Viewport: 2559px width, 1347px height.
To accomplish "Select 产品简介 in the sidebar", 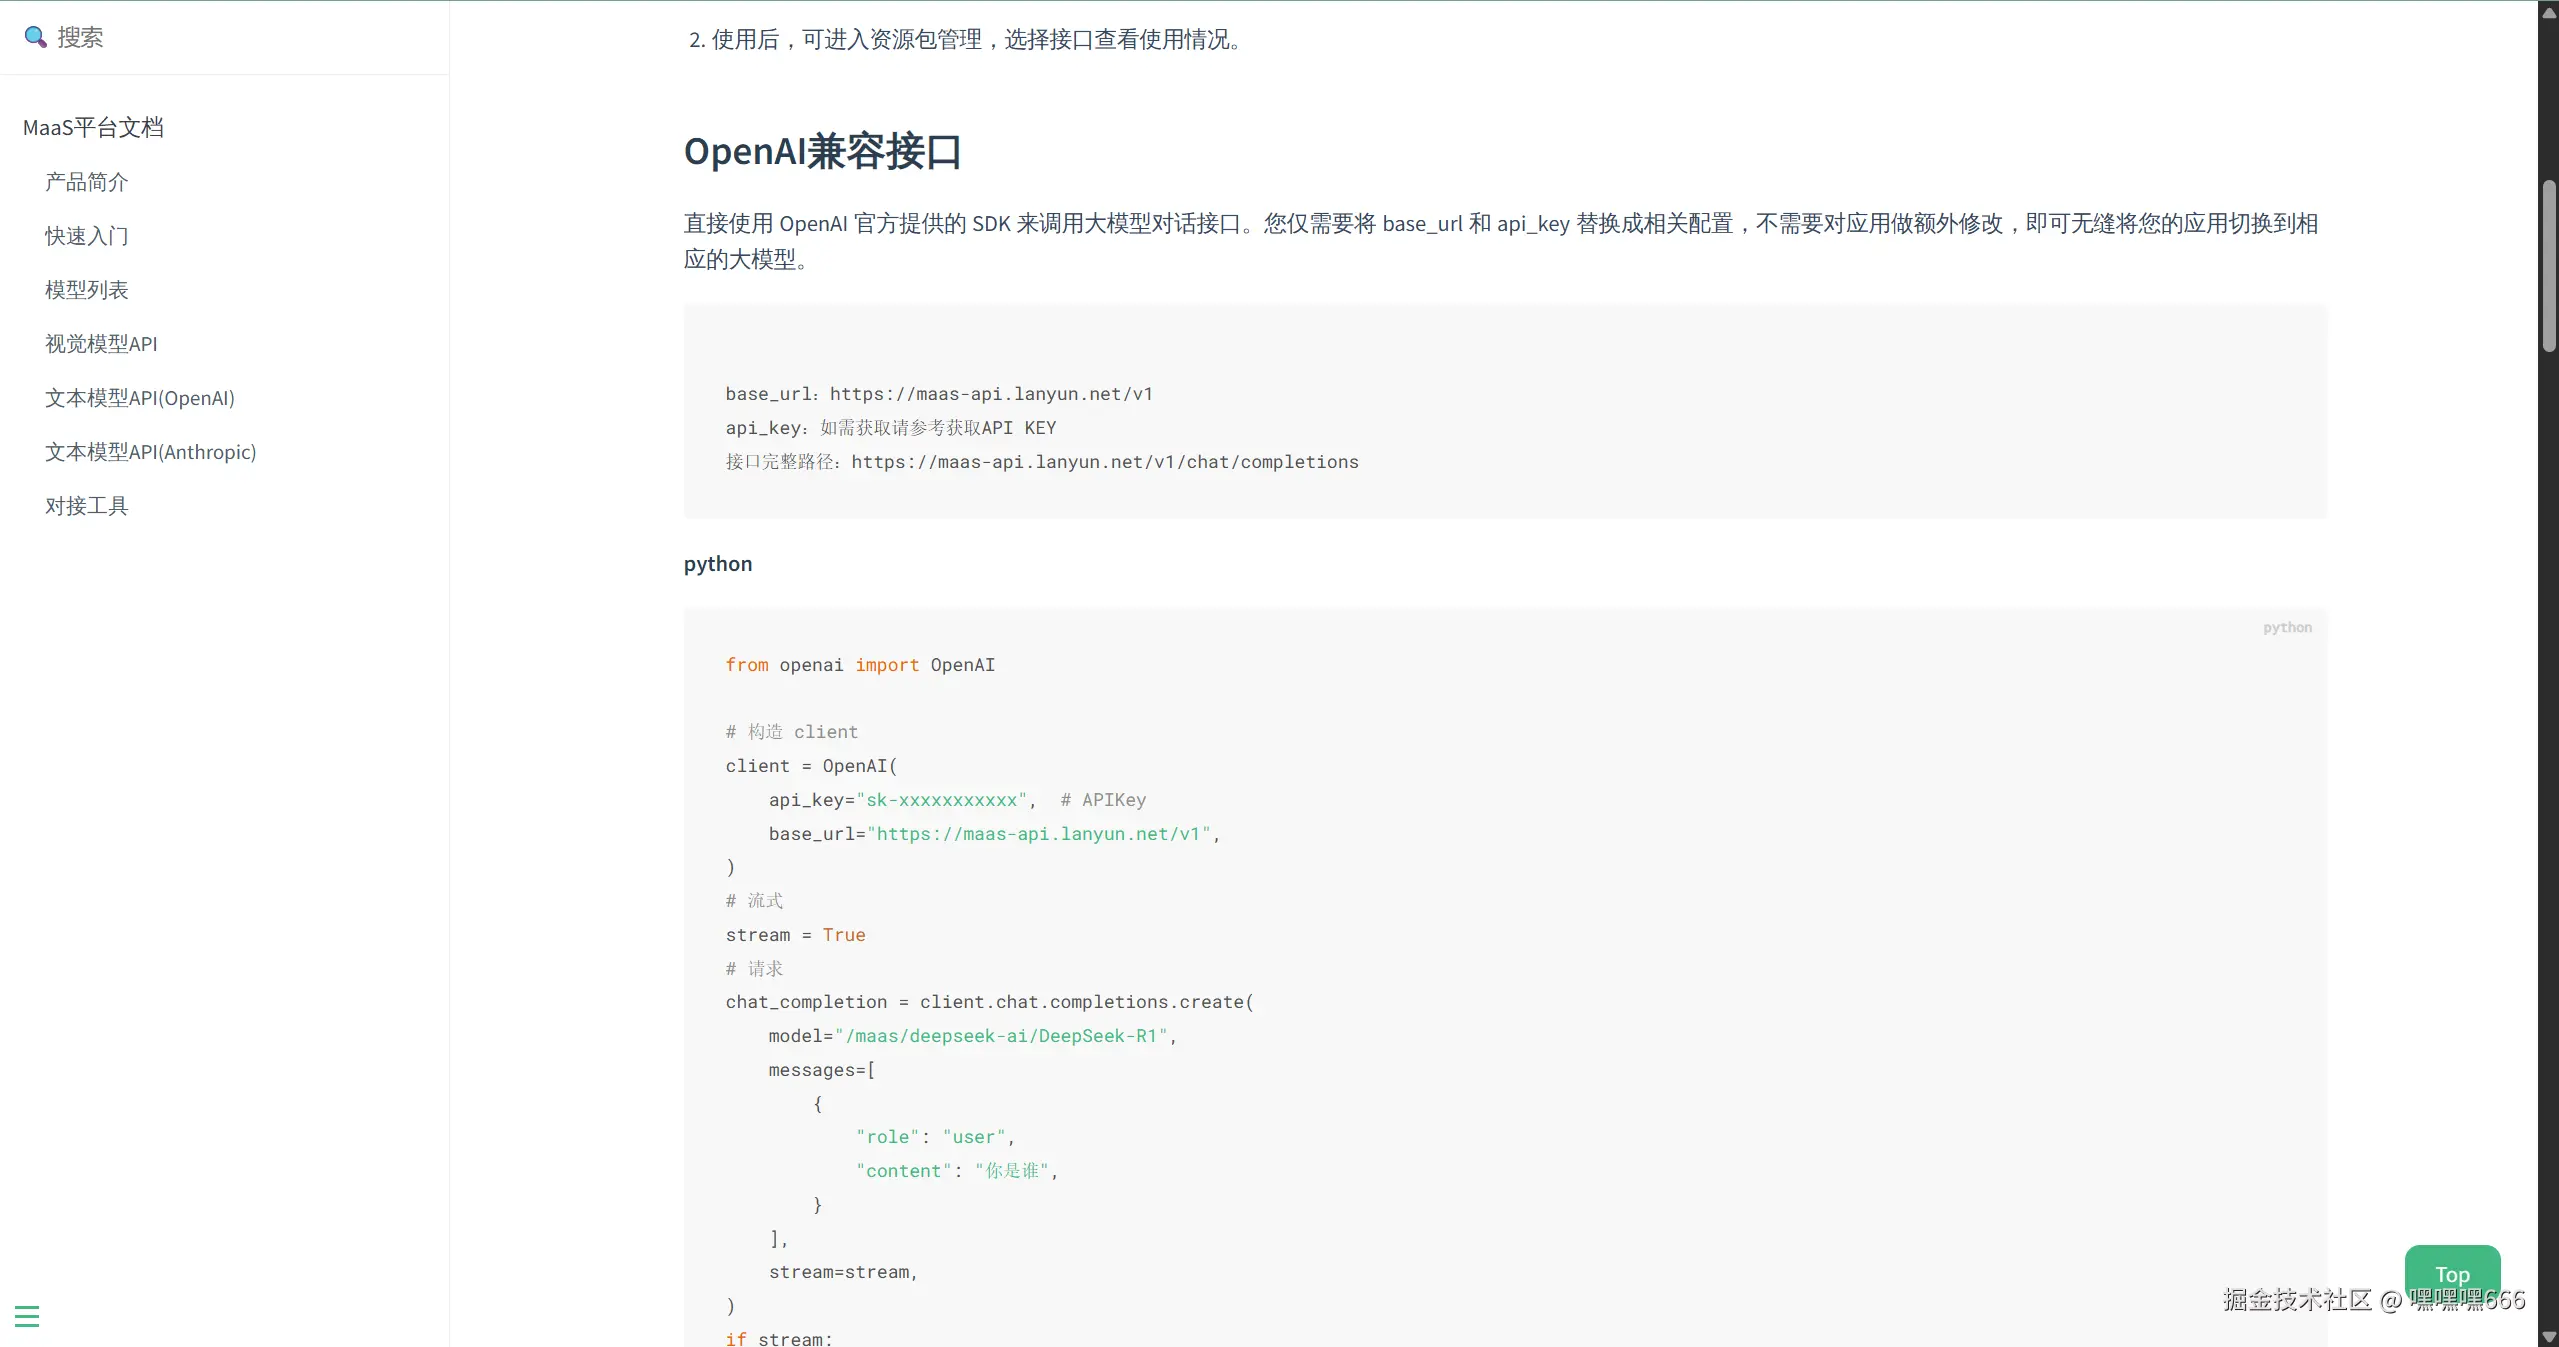I will (x=86, y=181).
